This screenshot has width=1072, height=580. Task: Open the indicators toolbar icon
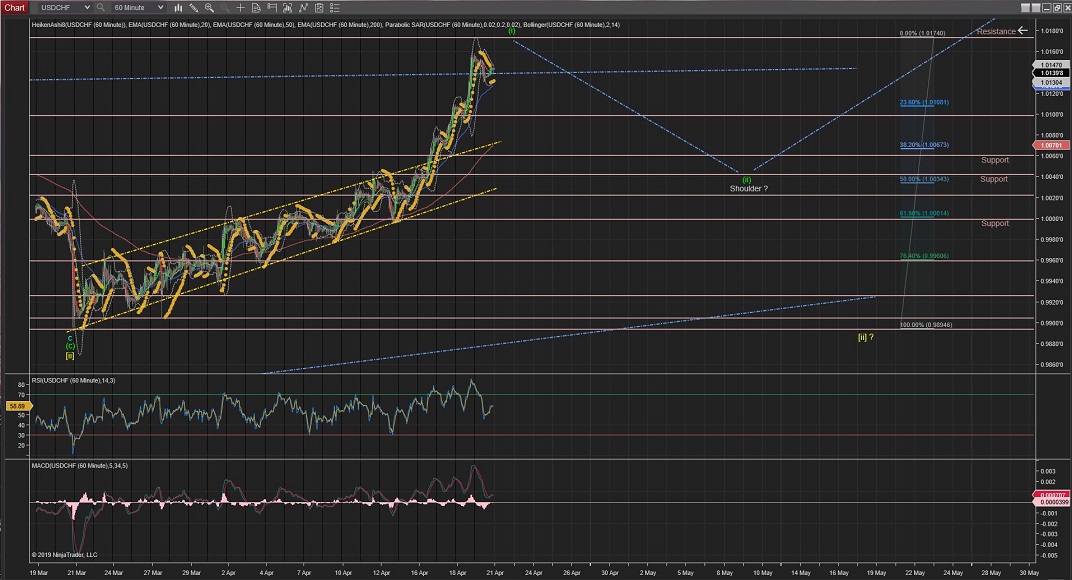[x=303, y=8]
